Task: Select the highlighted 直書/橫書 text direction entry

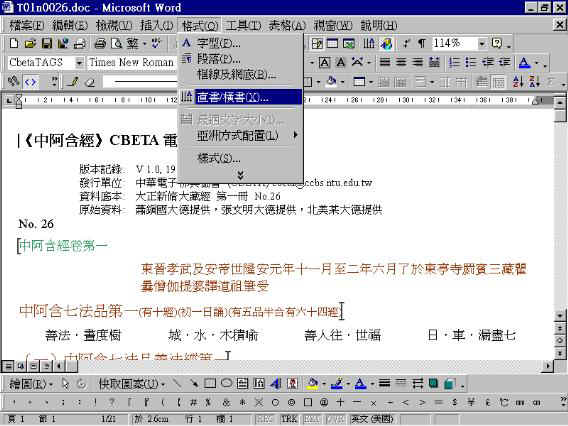Action: coord(240,97)
